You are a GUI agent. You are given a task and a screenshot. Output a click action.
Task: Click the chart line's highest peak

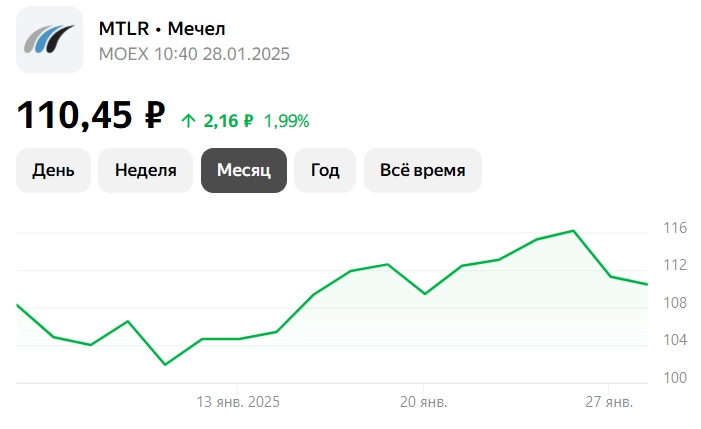[x=573, y=231]
